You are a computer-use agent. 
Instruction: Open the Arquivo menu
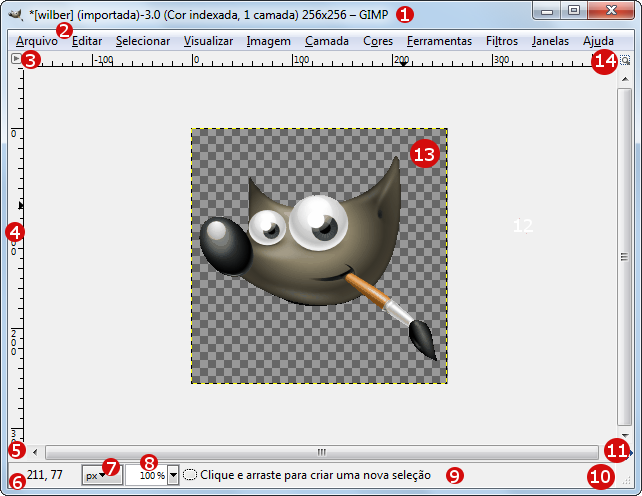click(37, 41)
